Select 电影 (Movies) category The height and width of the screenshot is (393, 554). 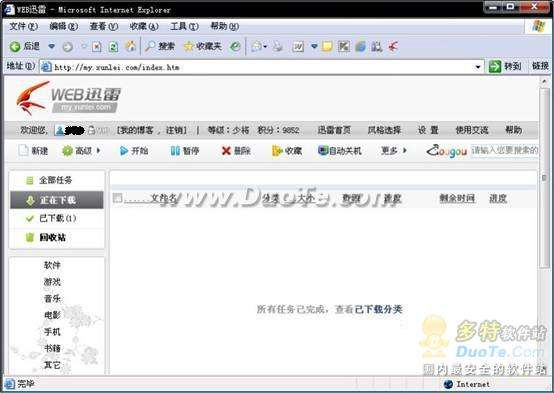click(52, 315)
